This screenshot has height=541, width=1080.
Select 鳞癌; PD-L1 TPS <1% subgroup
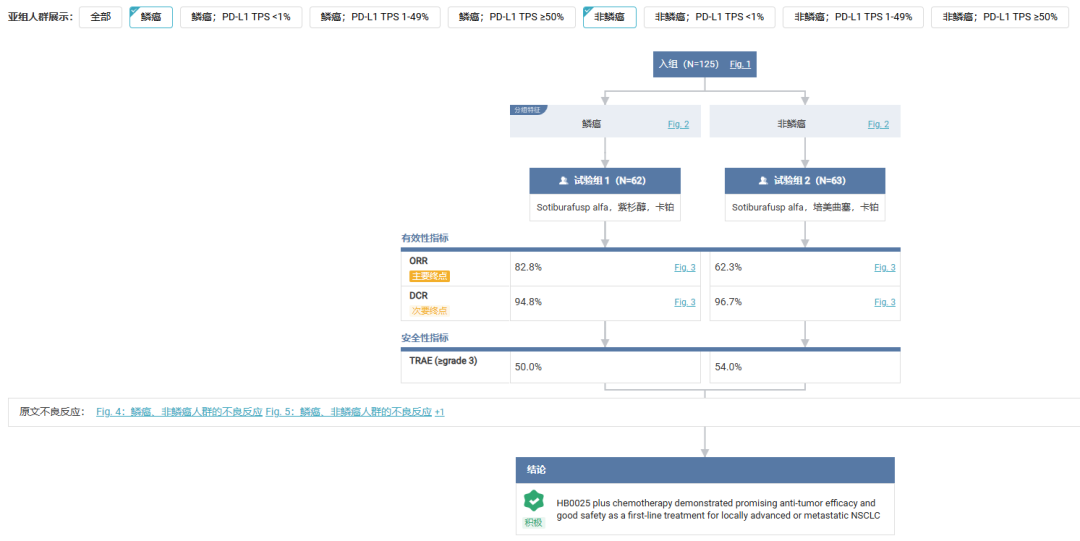click(x=241, y=17)
